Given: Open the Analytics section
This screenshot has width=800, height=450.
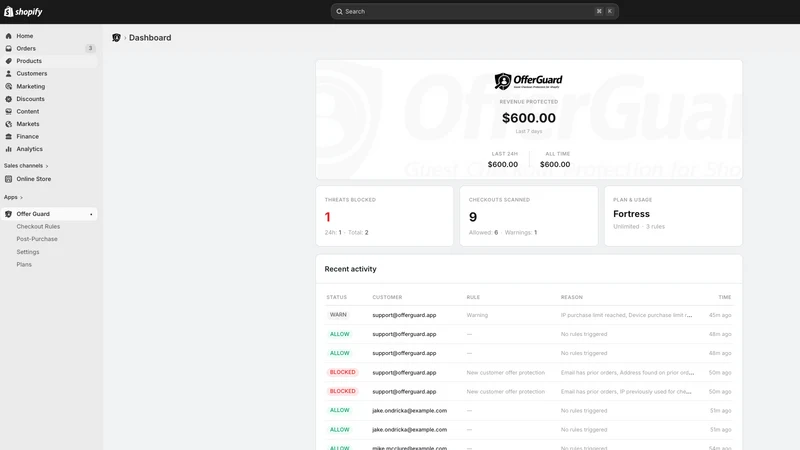Looking at the screenshot, I should (x=48, y=149).
